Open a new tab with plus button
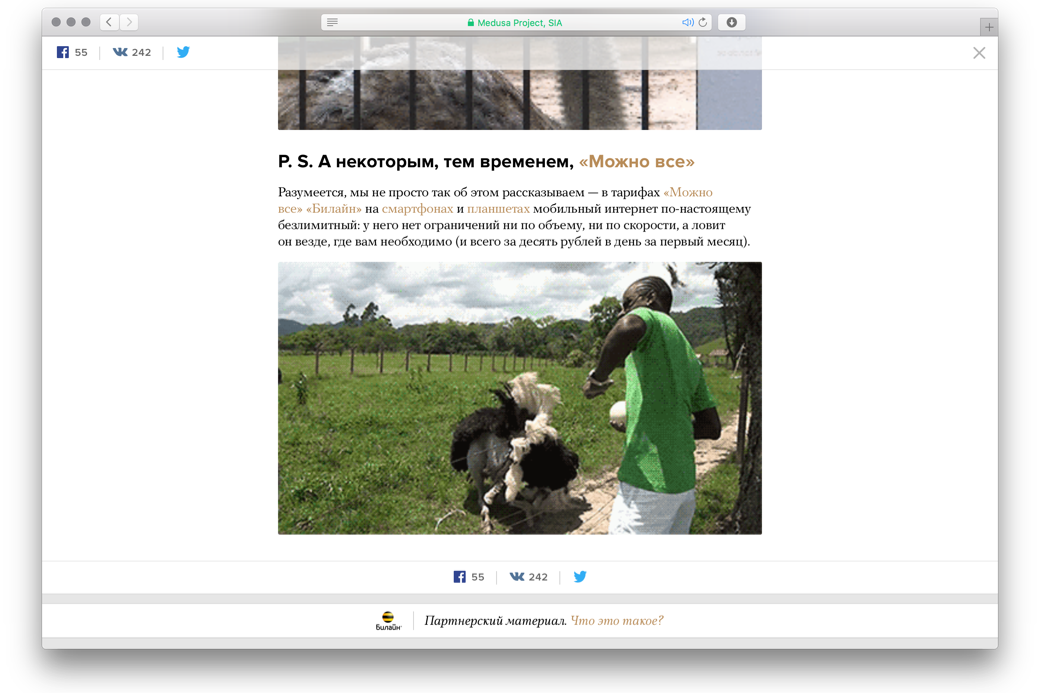Screen dimensions: 1040x693 [989, 27]
